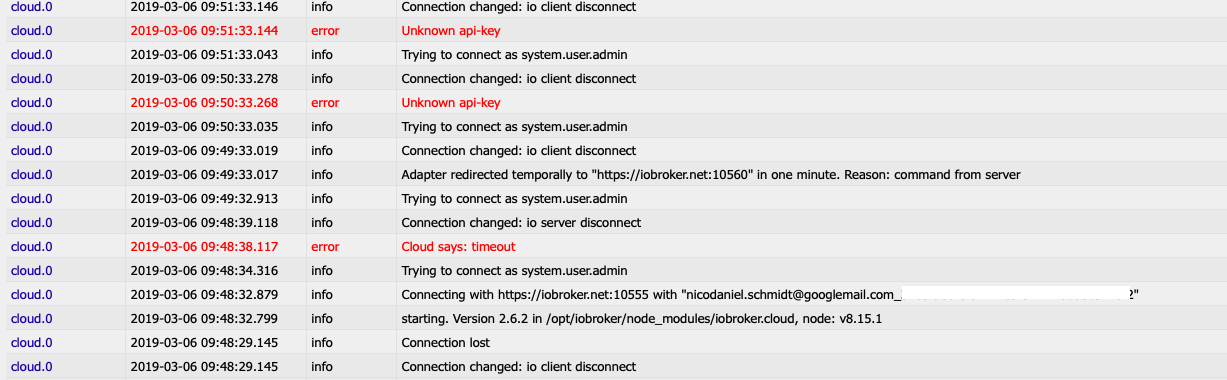Click the "Unknown api-key" message at 09:51:33.144
This screenshot has width=1227, height=380.
point(451,31)
